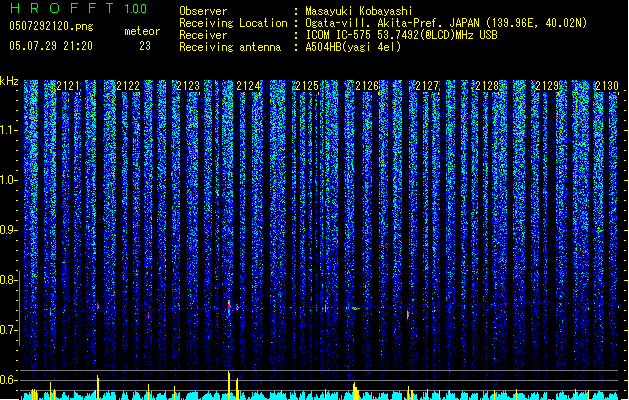
Task: Click the strong red meteor echo just before 2124
Action: [229, 307]
